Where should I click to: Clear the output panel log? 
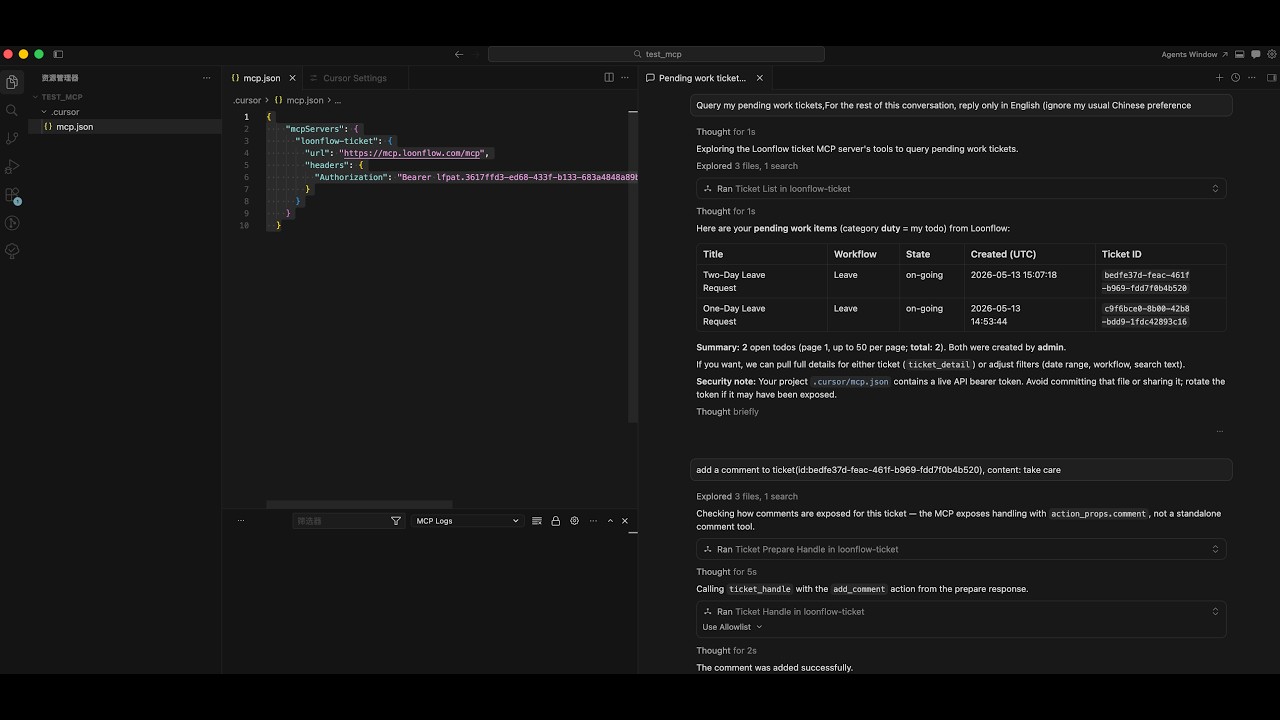[x=537, y=521]
